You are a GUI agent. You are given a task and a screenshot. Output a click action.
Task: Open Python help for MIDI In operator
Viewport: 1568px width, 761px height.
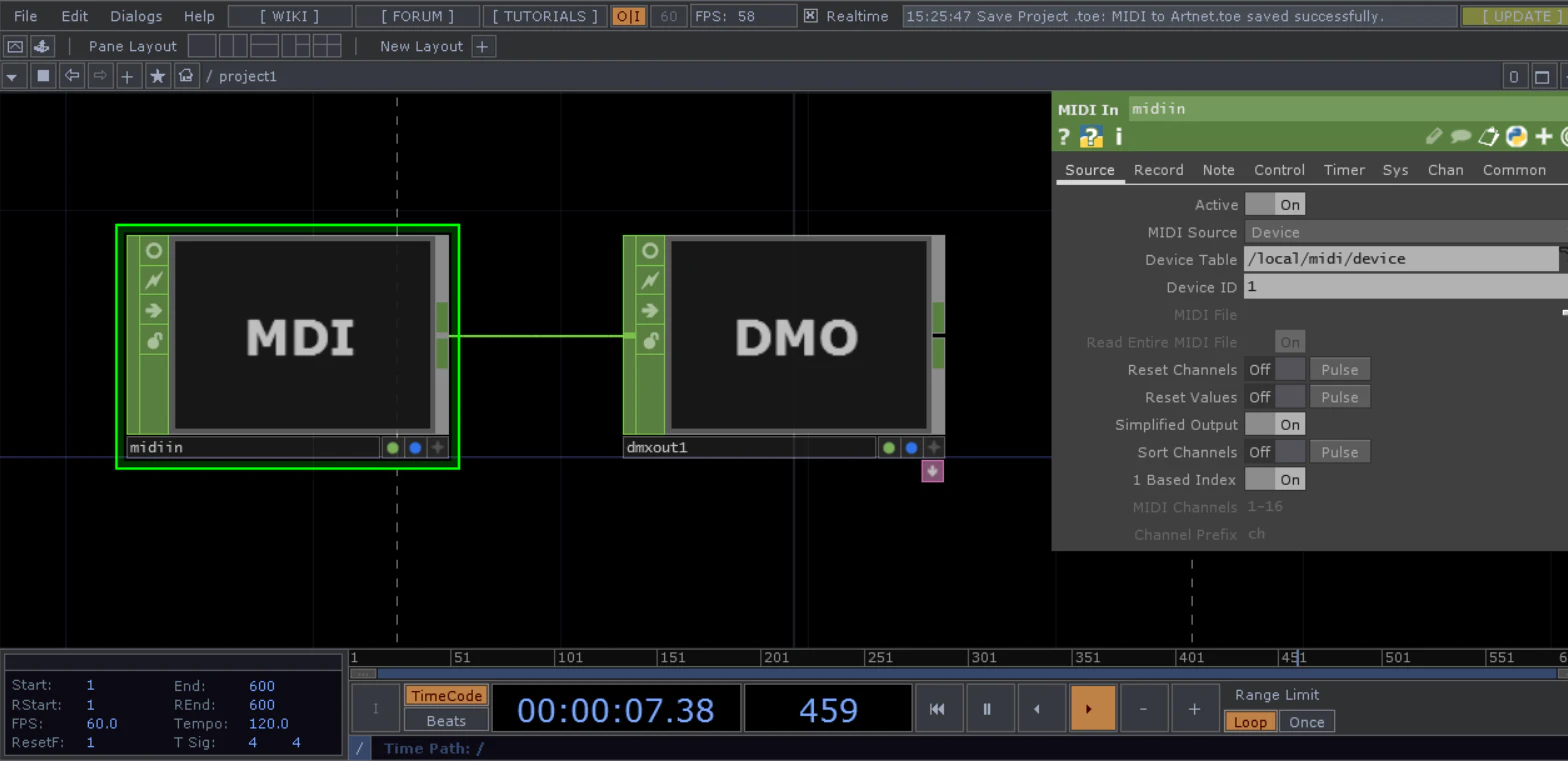click(1091, 137)
